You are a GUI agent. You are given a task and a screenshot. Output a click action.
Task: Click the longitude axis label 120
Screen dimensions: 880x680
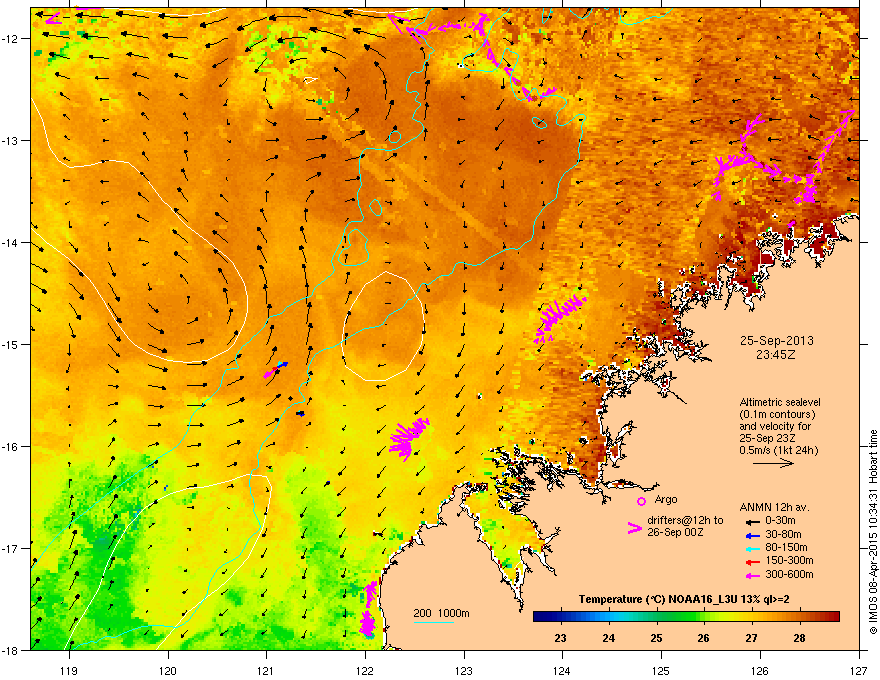(167, 670)
